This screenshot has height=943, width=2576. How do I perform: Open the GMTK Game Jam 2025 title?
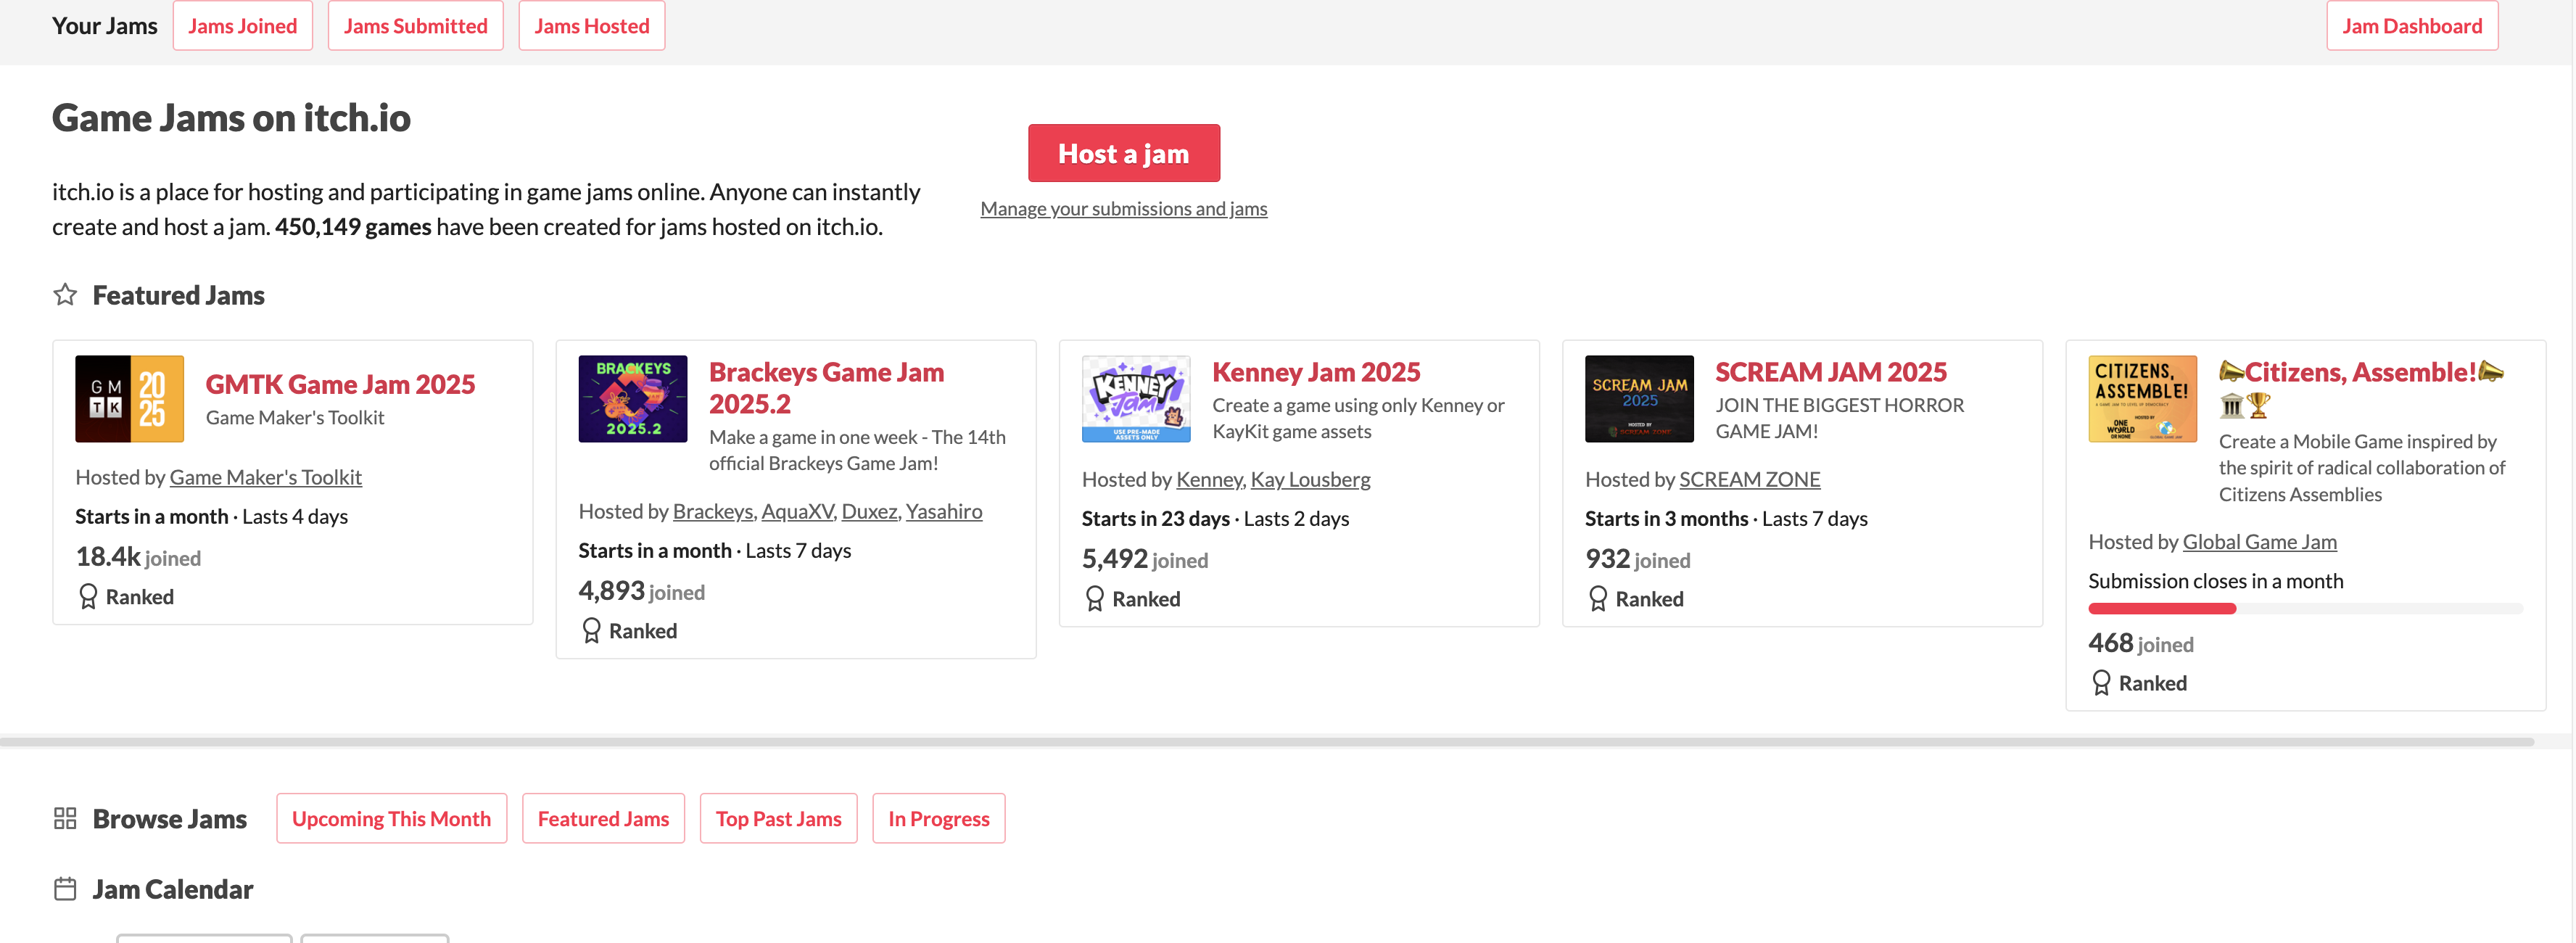pyautogui.click(x=340, y=384)
